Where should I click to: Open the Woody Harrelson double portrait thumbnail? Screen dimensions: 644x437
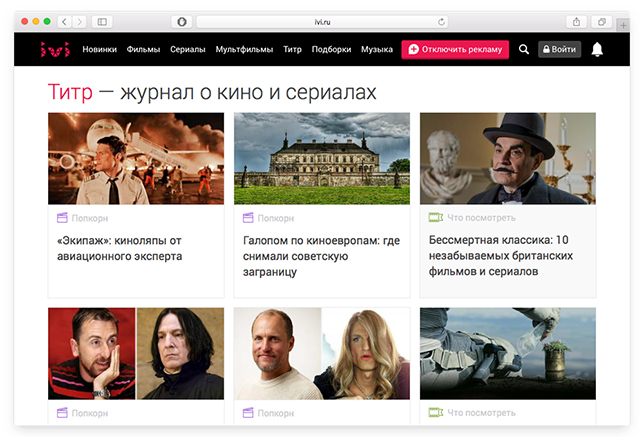322,354
